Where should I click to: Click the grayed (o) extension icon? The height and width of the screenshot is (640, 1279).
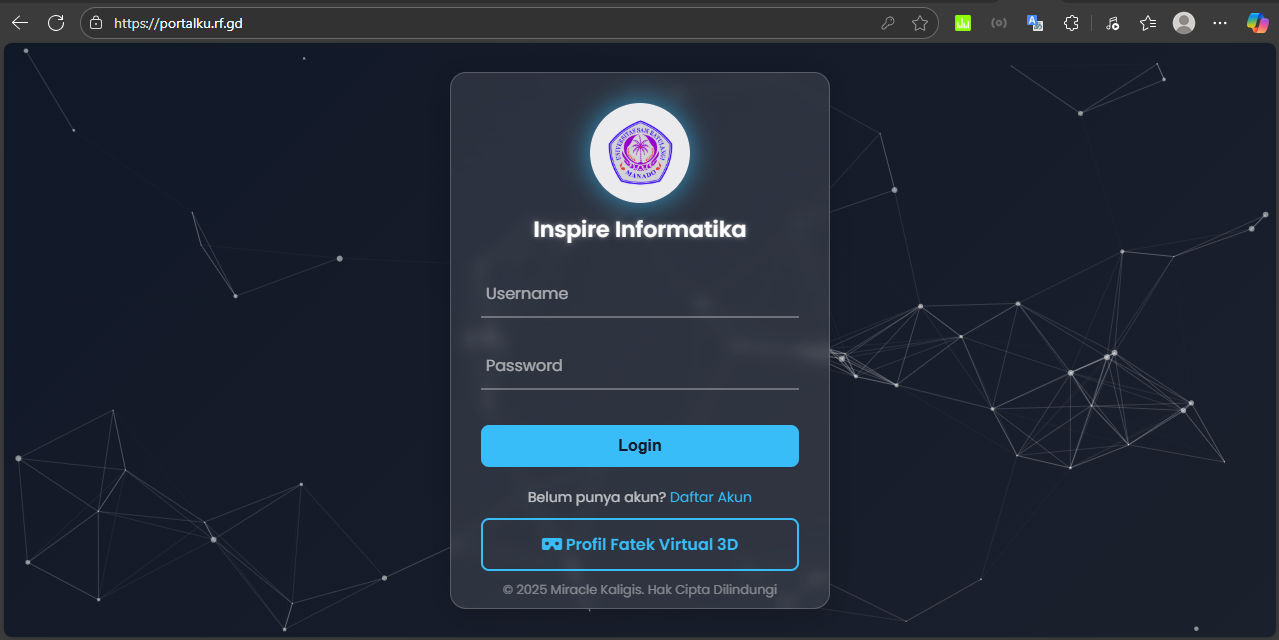998,22
